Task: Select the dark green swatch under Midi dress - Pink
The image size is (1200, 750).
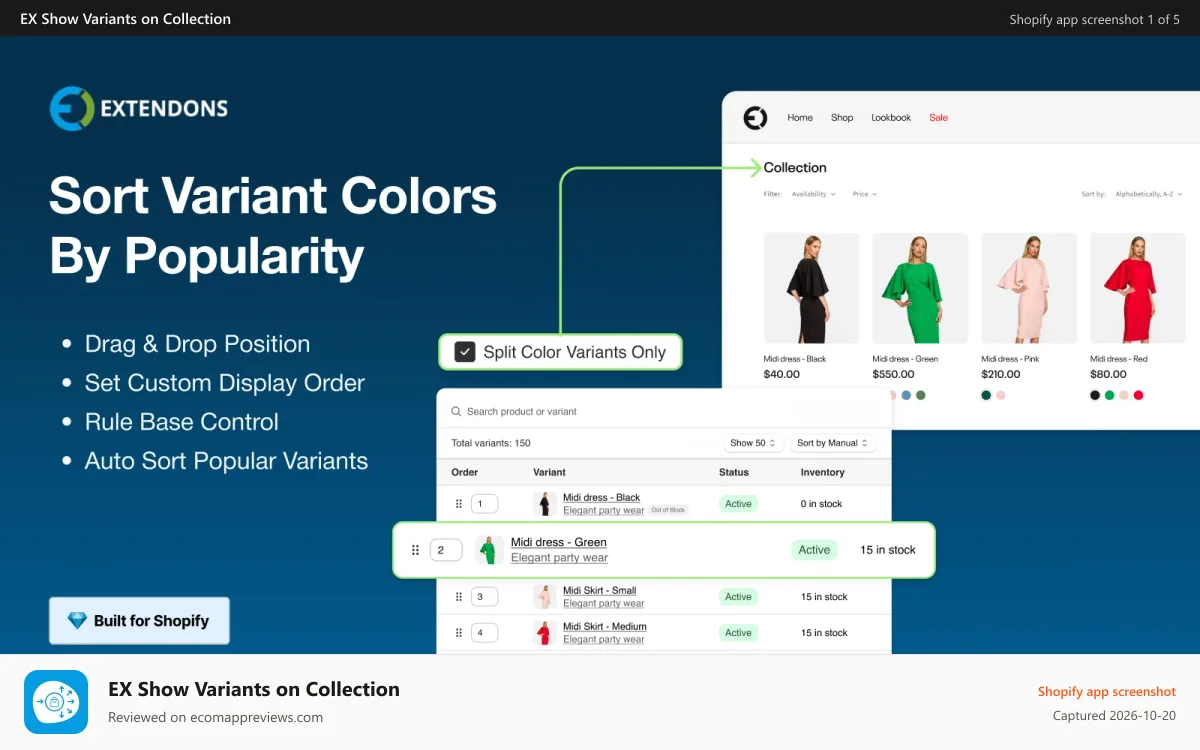Action: tap(986, 395)
